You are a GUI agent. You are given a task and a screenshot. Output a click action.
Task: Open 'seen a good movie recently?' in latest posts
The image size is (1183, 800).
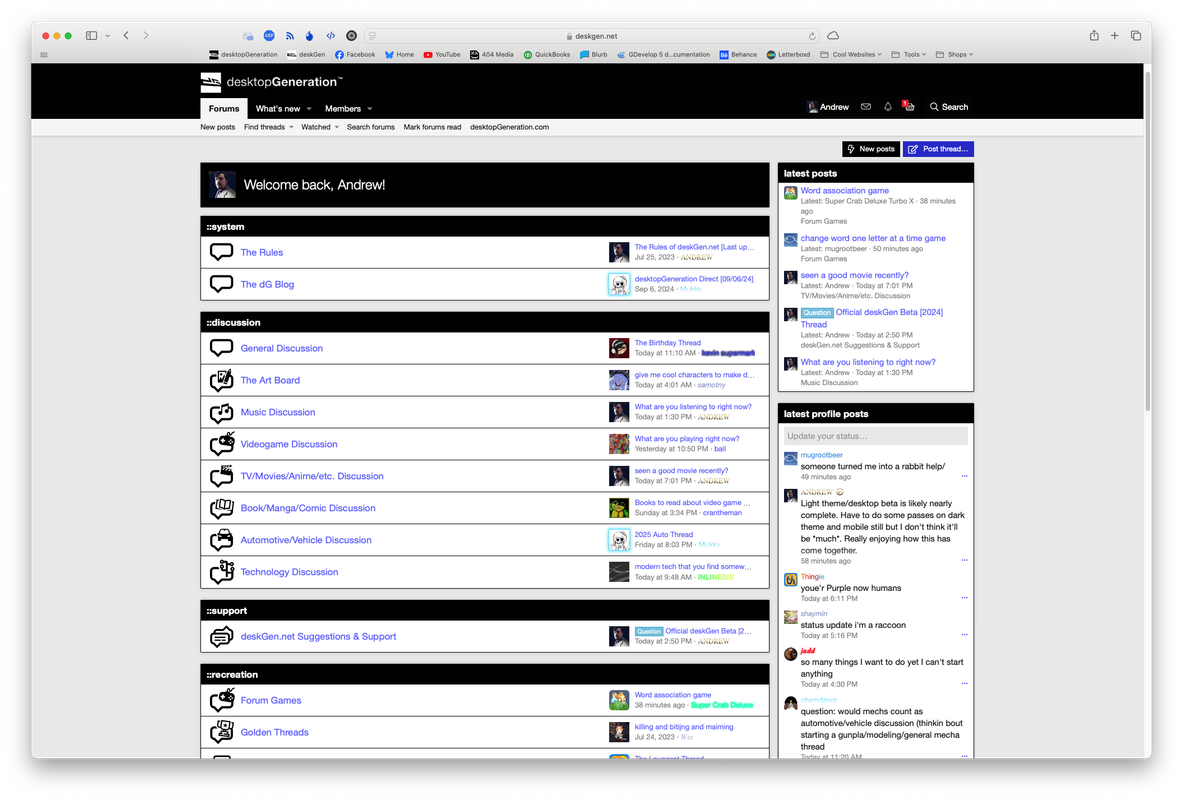tap(854, 275)
